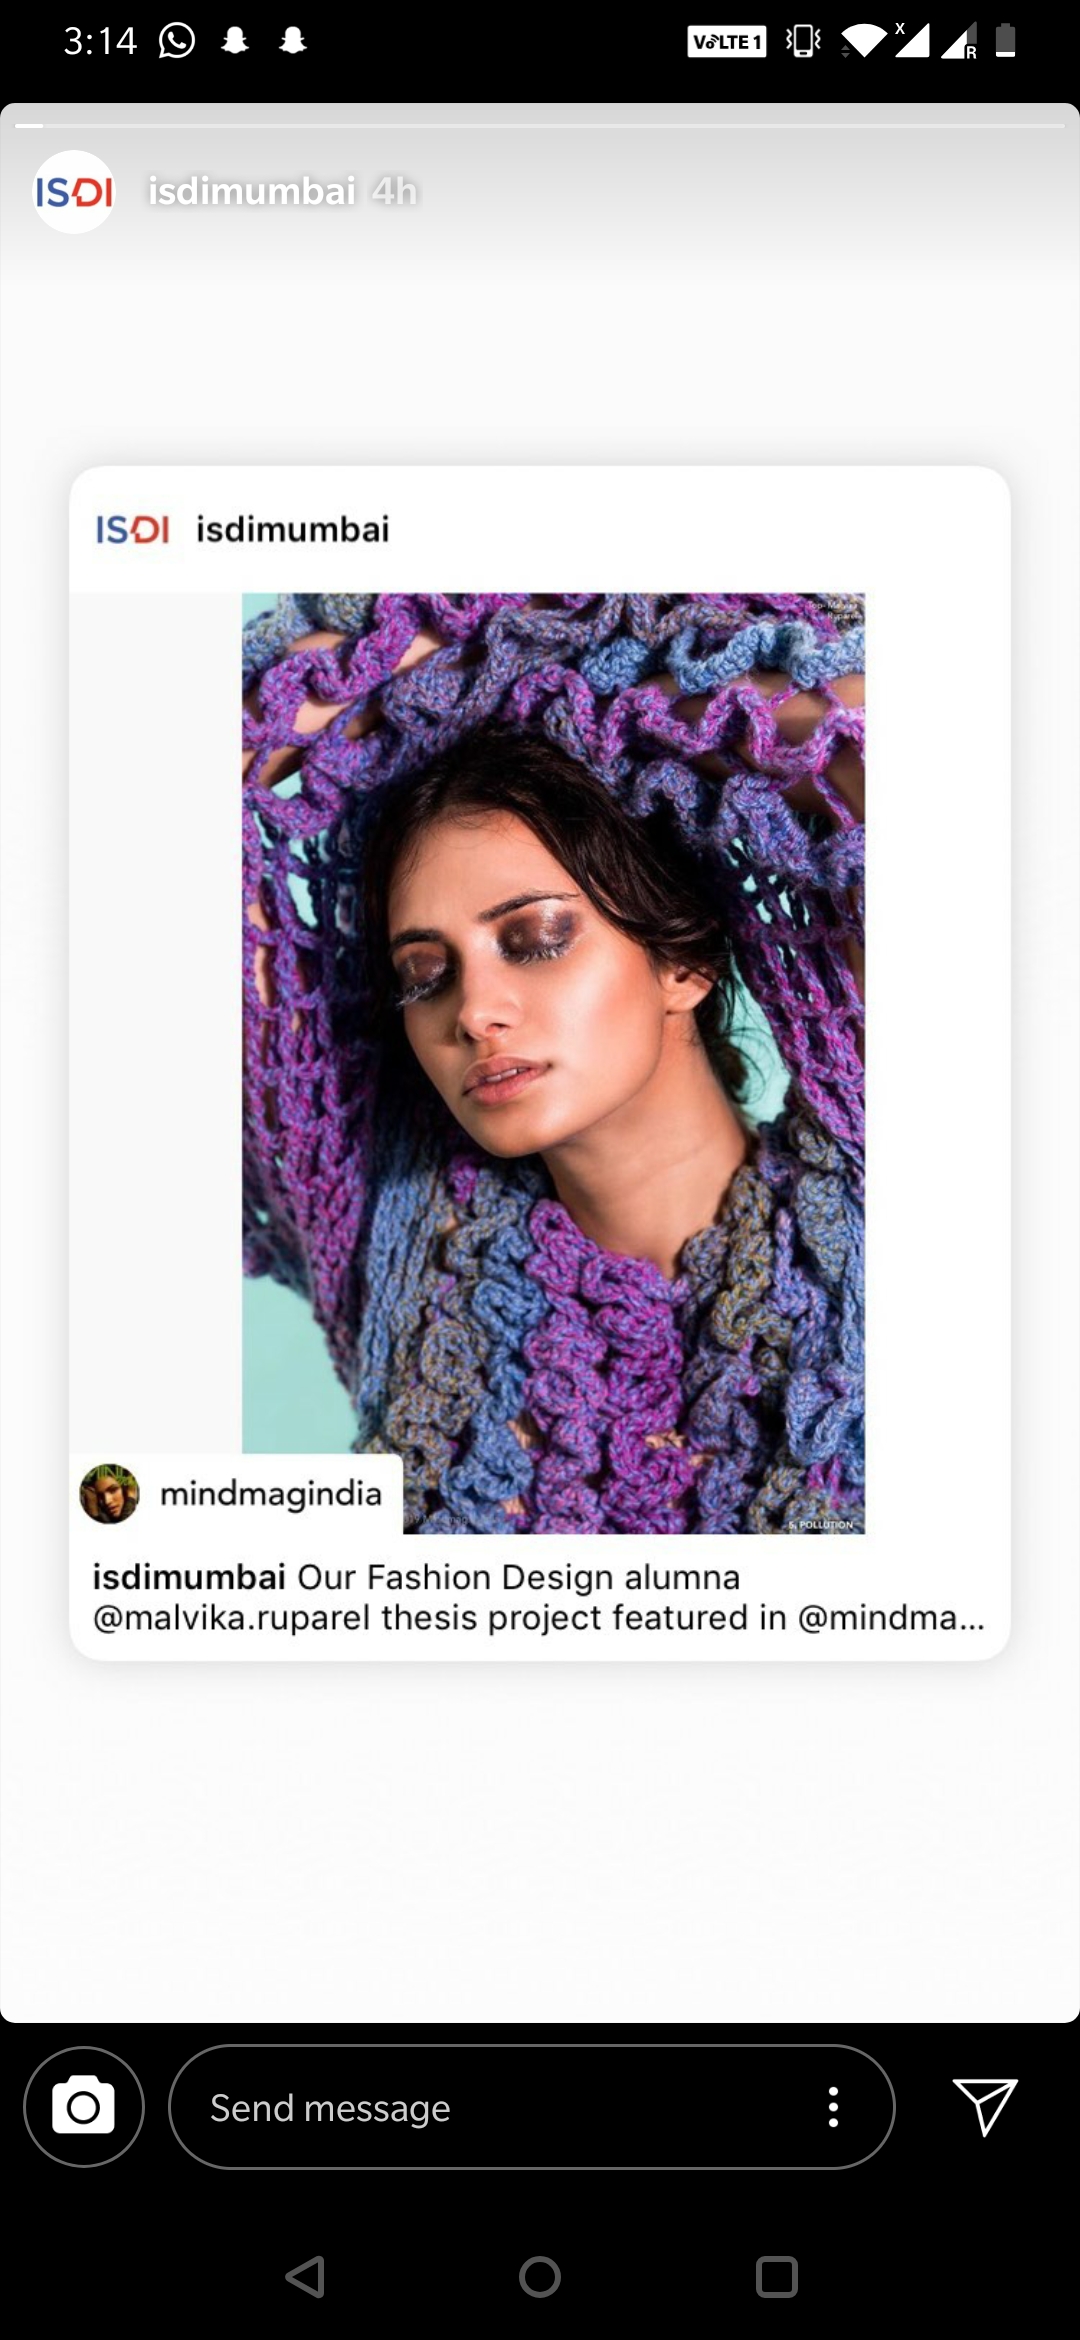Tap the truncated @mindma... mention
Viewport: 1080px width, 2340px height.
(x=891, y=1618)
